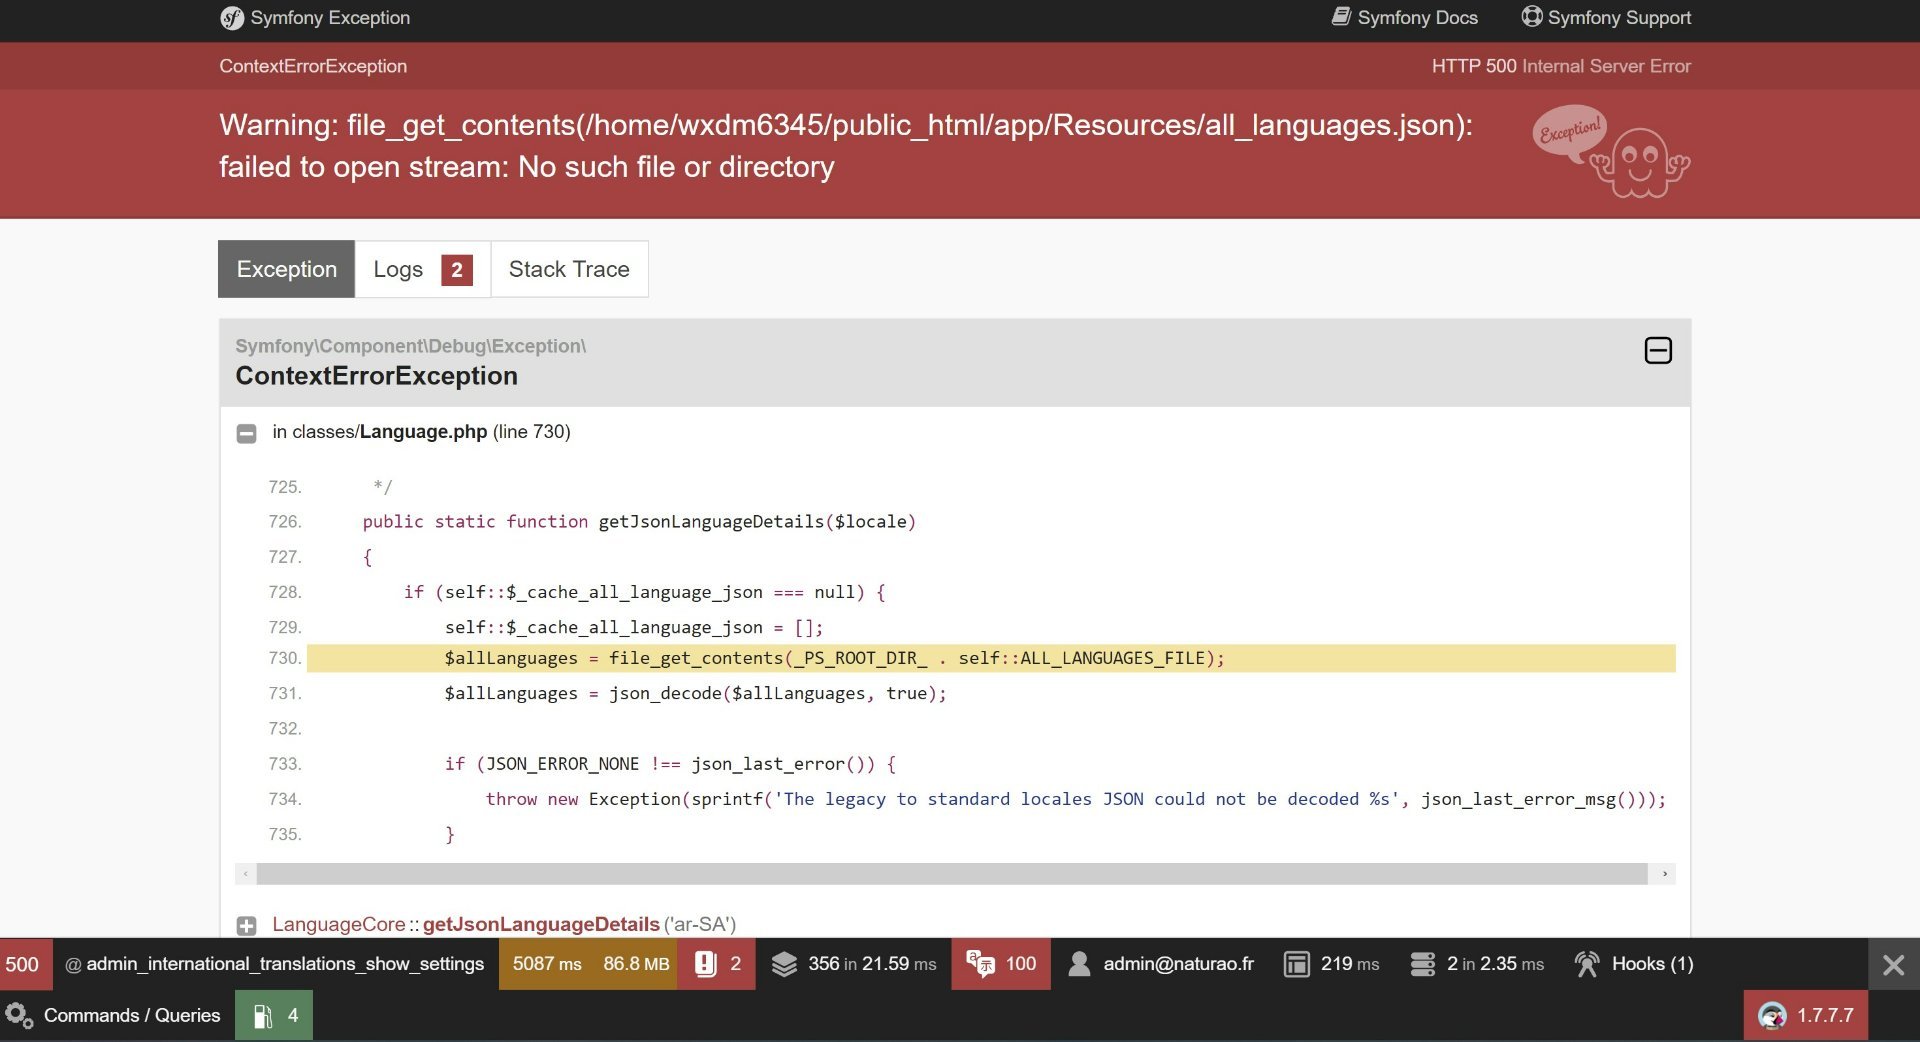
Task: Collapse the Language.php line 730 code trace
Action: pyautogui.click(x=246, y=433)
